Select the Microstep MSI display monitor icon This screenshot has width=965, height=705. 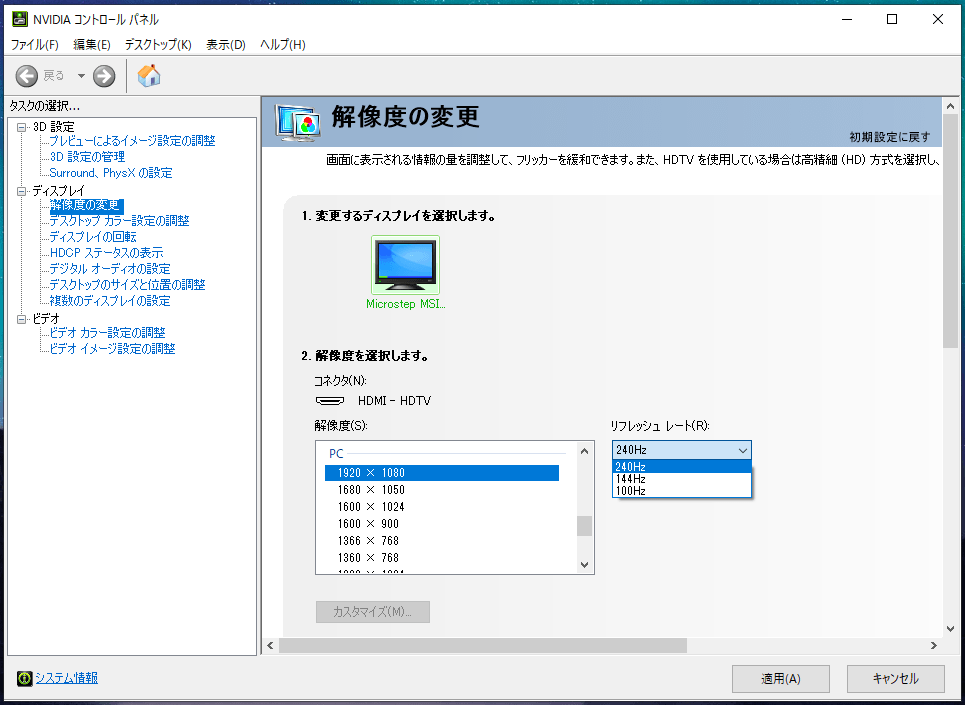[405, 265]
